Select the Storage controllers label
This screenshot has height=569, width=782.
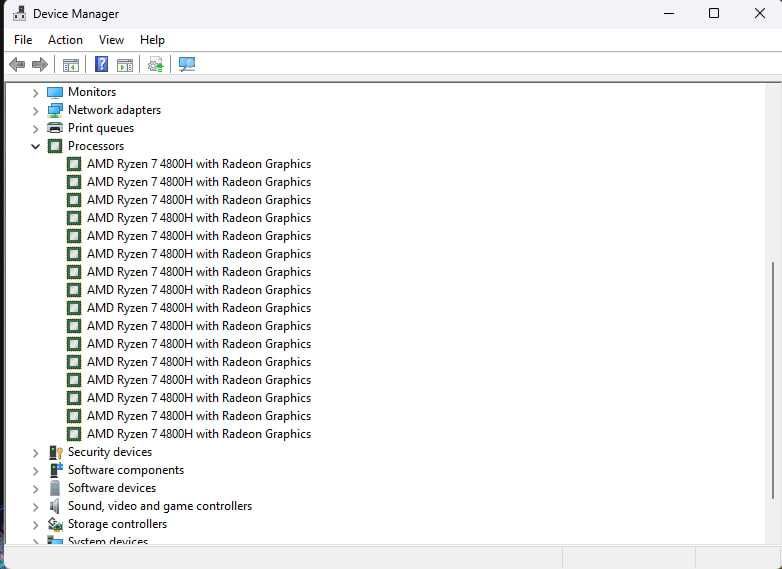click(x=117, y=524)
